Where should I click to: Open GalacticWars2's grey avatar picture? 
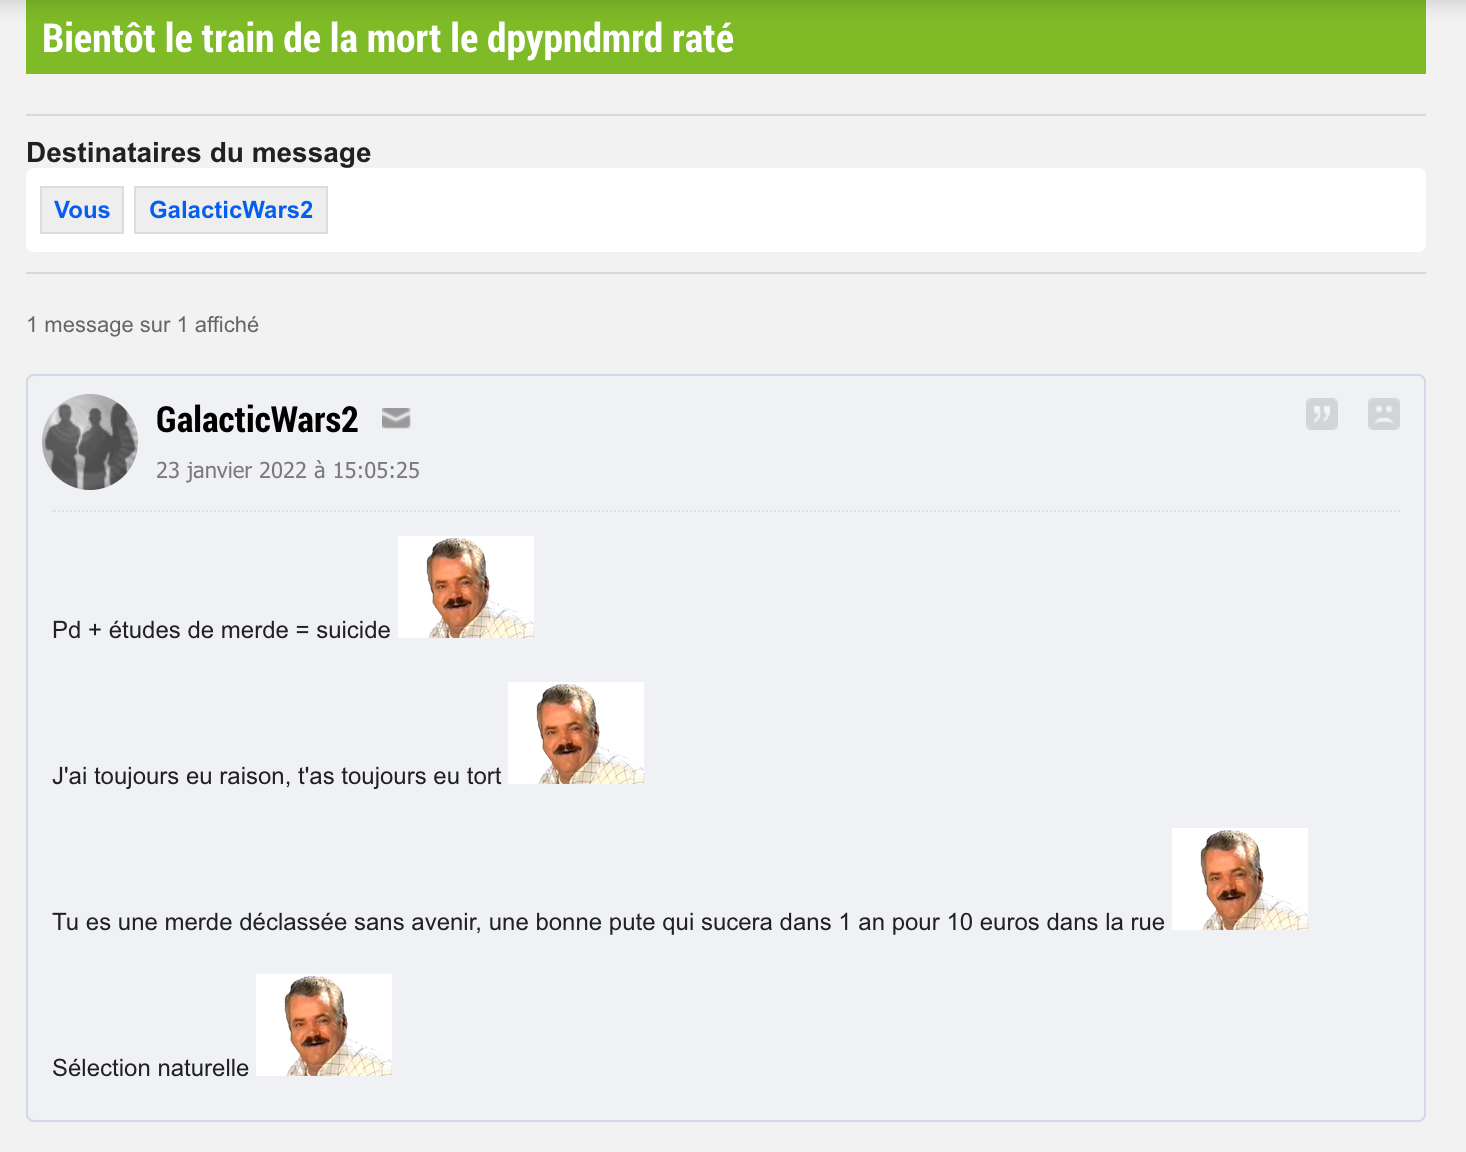tap(90, 442)
